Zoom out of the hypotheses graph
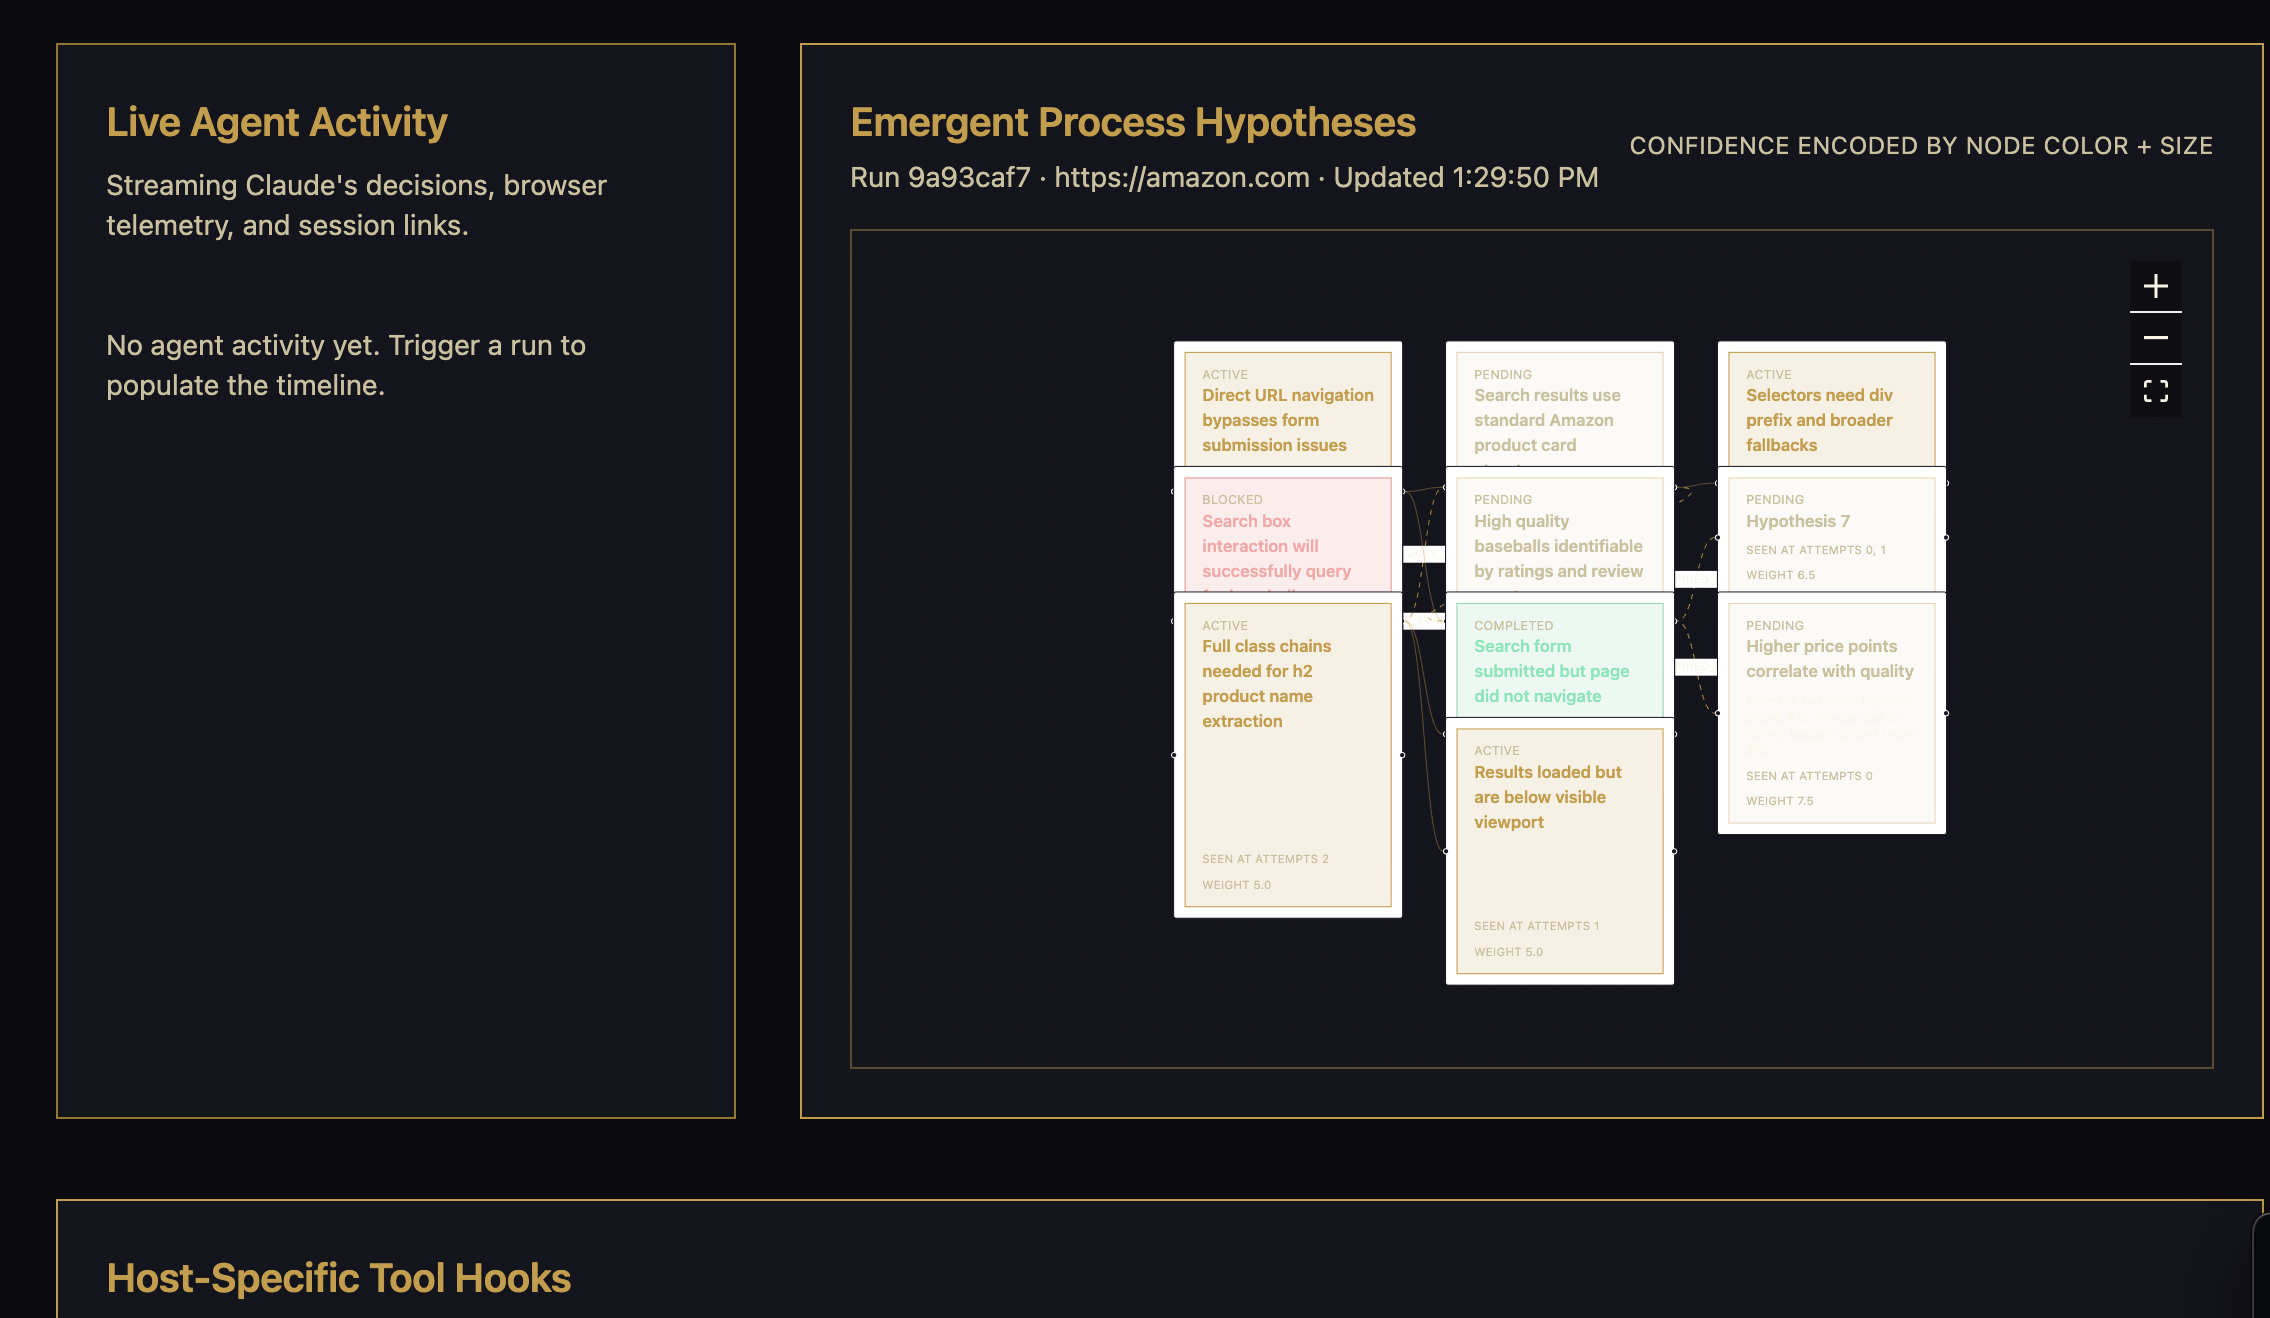This screenshot has height=1318, width=2270. click(2155, 338)
